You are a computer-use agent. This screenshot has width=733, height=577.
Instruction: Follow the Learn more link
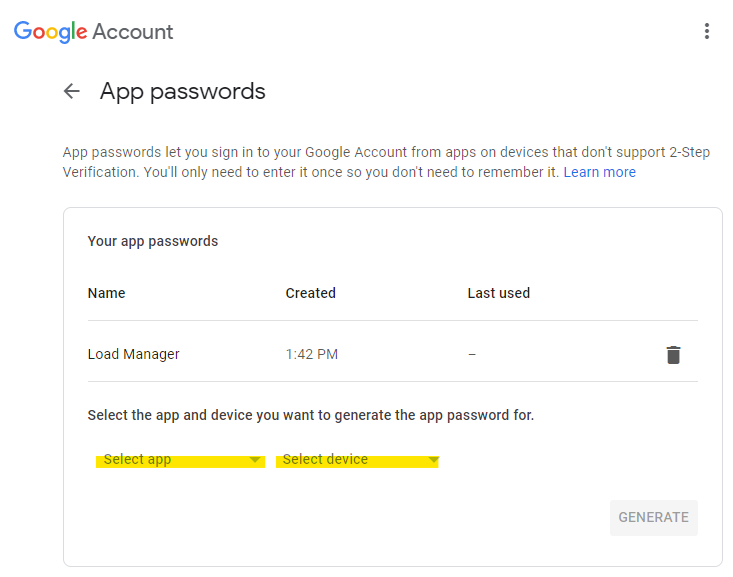599,172
